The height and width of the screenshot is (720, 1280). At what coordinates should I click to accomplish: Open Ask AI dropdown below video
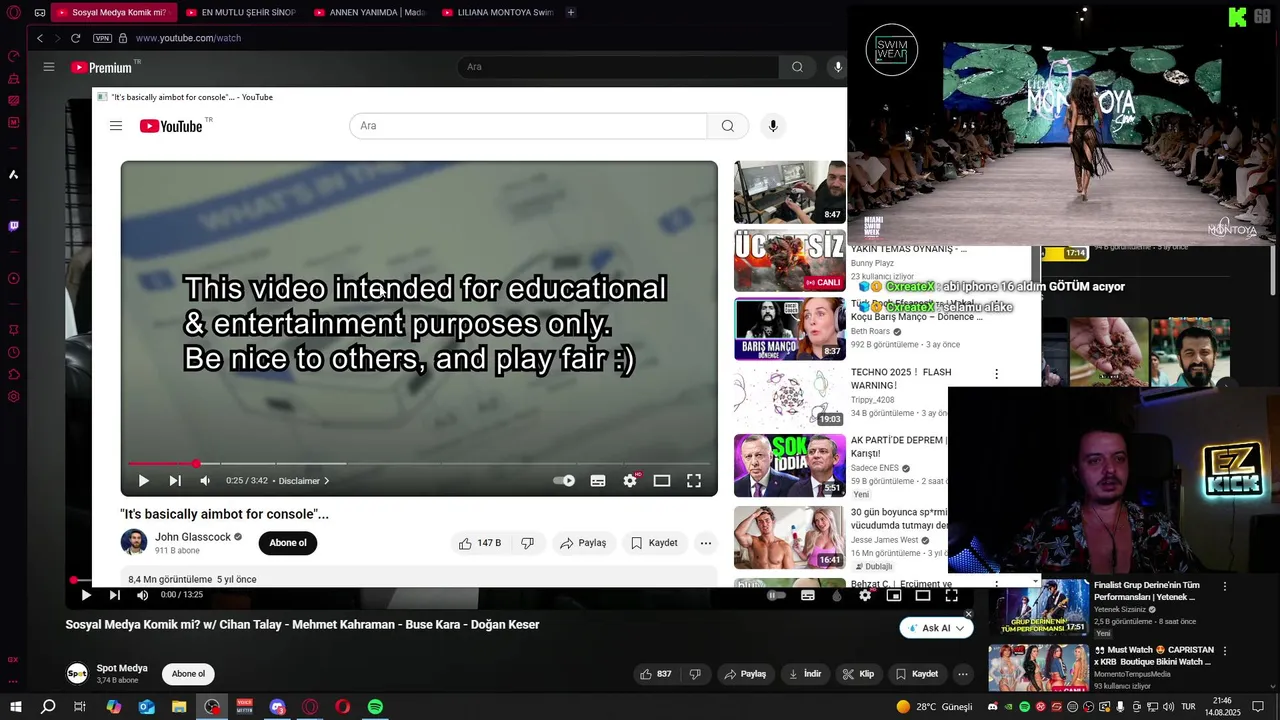click(936, 628)
